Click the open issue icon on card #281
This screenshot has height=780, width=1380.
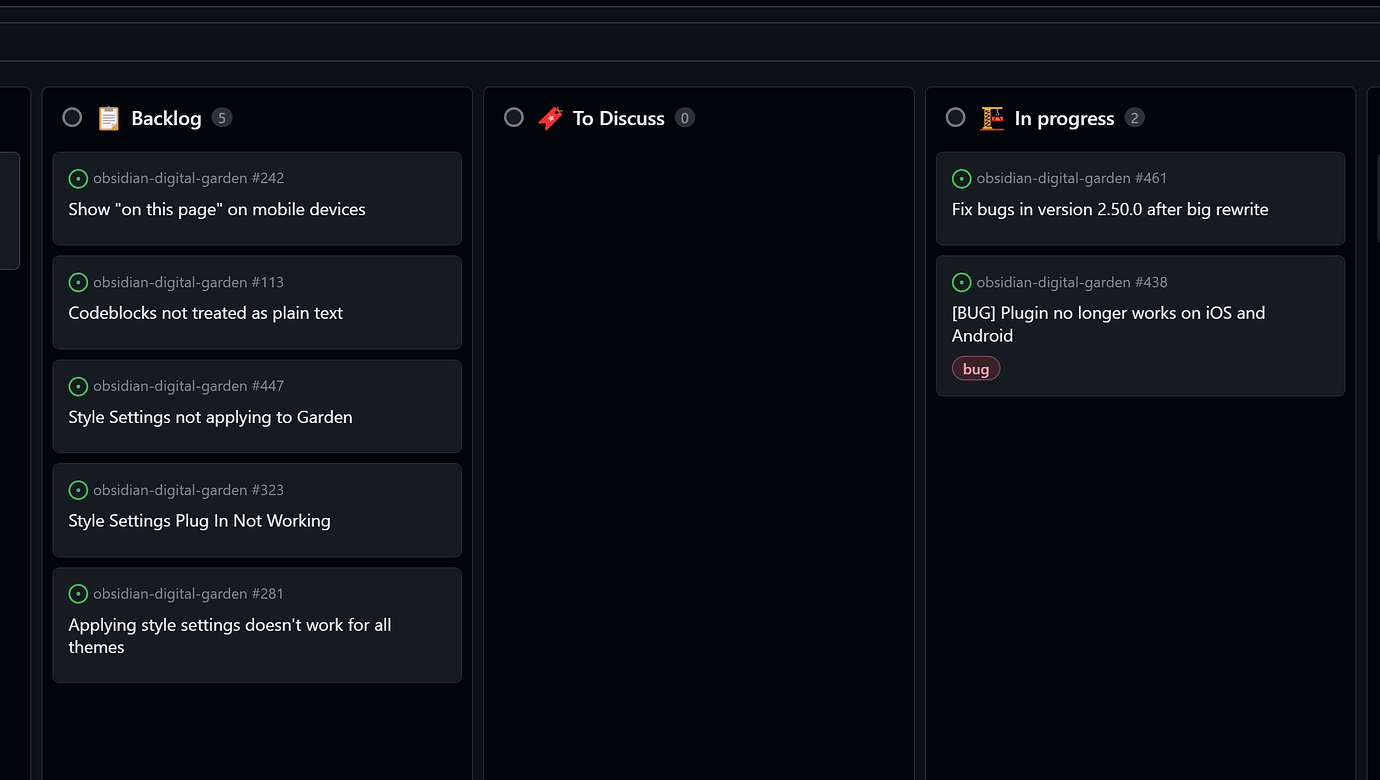[78, 594]
